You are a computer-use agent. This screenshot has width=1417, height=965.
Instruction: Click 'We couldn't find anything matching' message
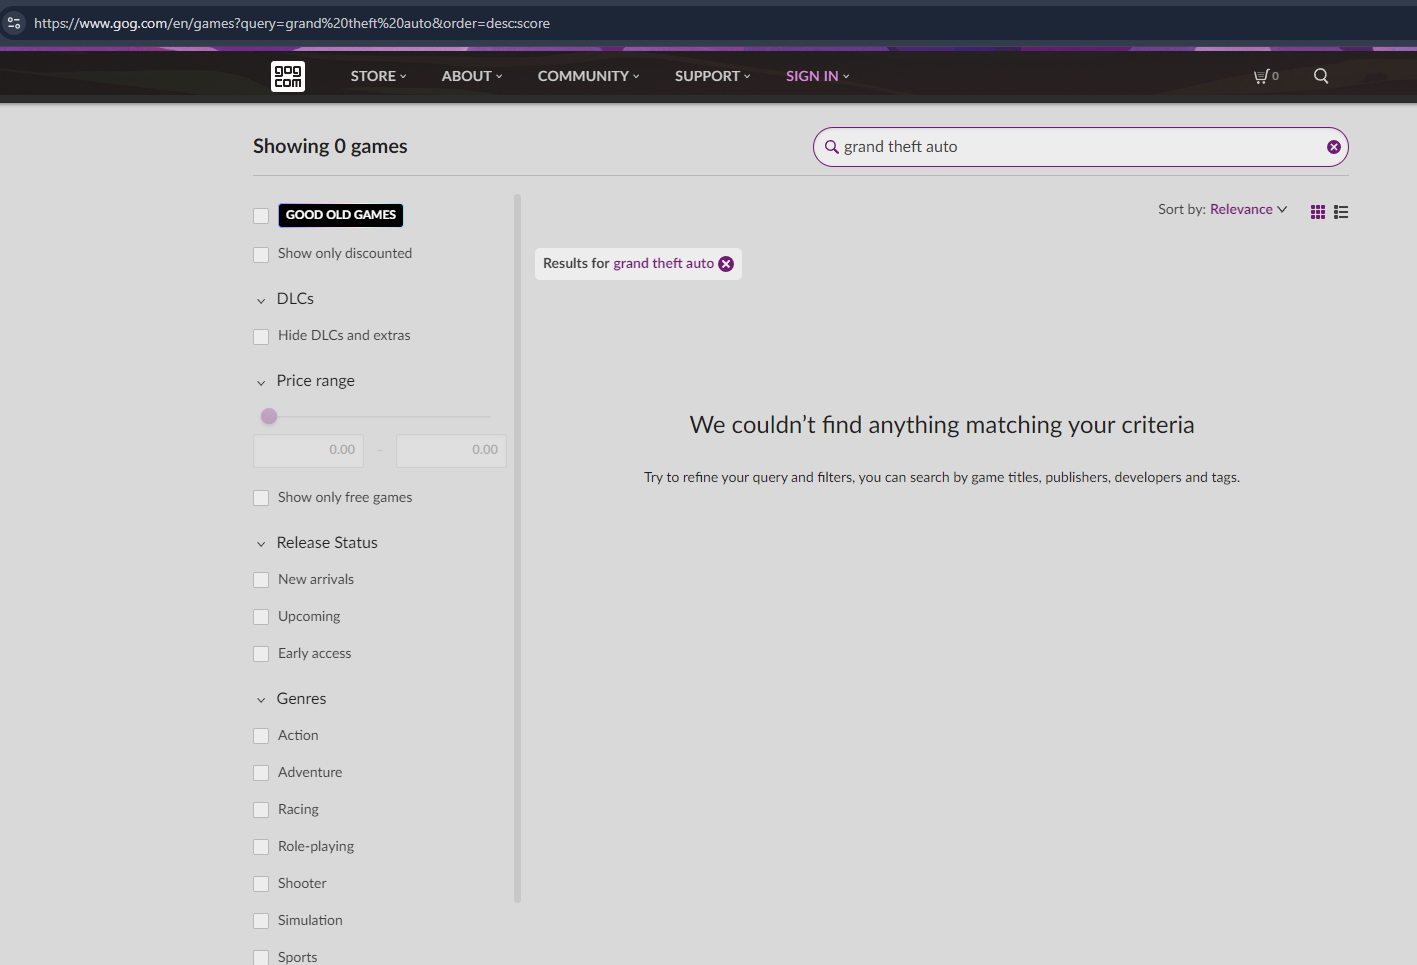(x=942, y=425)
